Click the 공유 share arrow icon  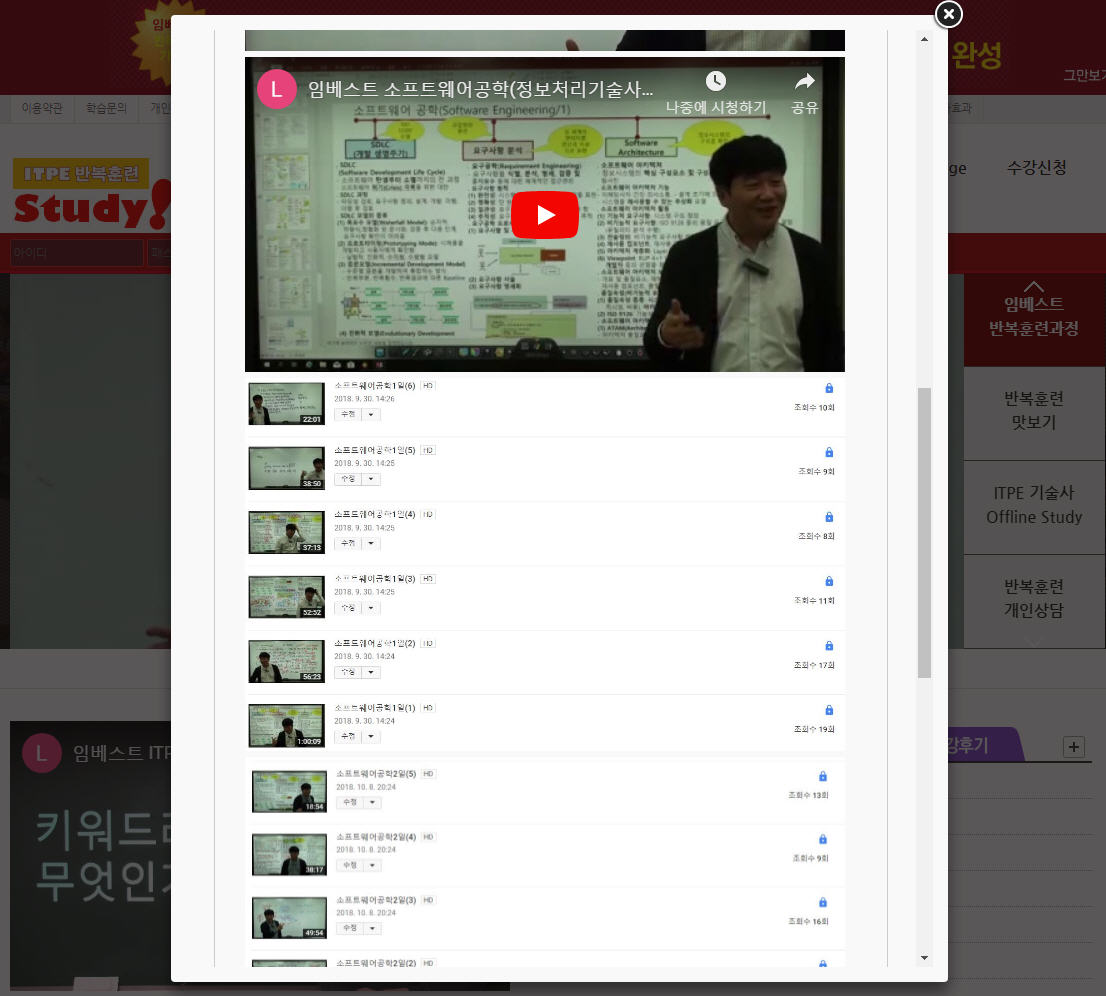pyautogui.click(x=804, y=82)
